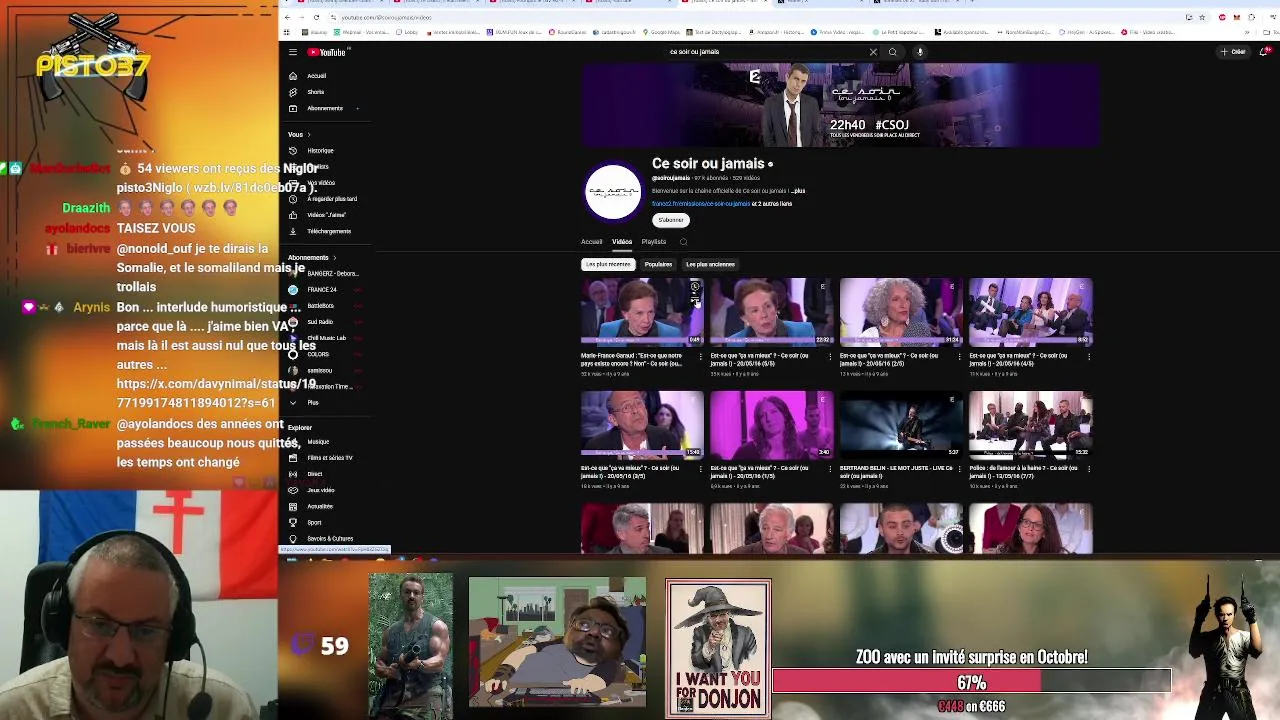
Task: Open YouTube notifications bell
Action: [1264, 52]
